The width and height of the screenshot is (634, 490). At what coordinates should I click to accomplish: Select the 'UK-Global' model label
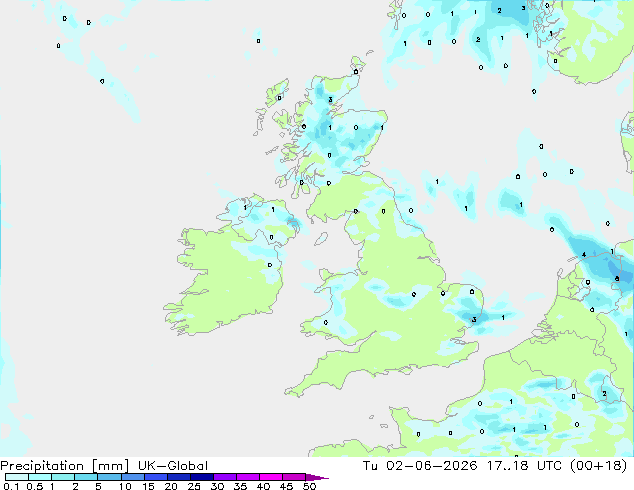(173, 466)
